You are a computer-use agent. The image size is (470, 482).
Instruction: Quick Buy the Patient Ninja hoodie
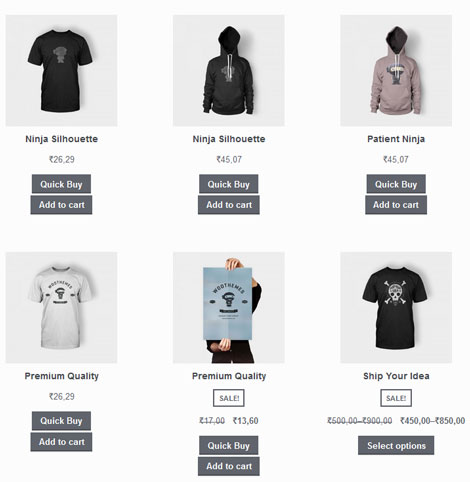396,184
